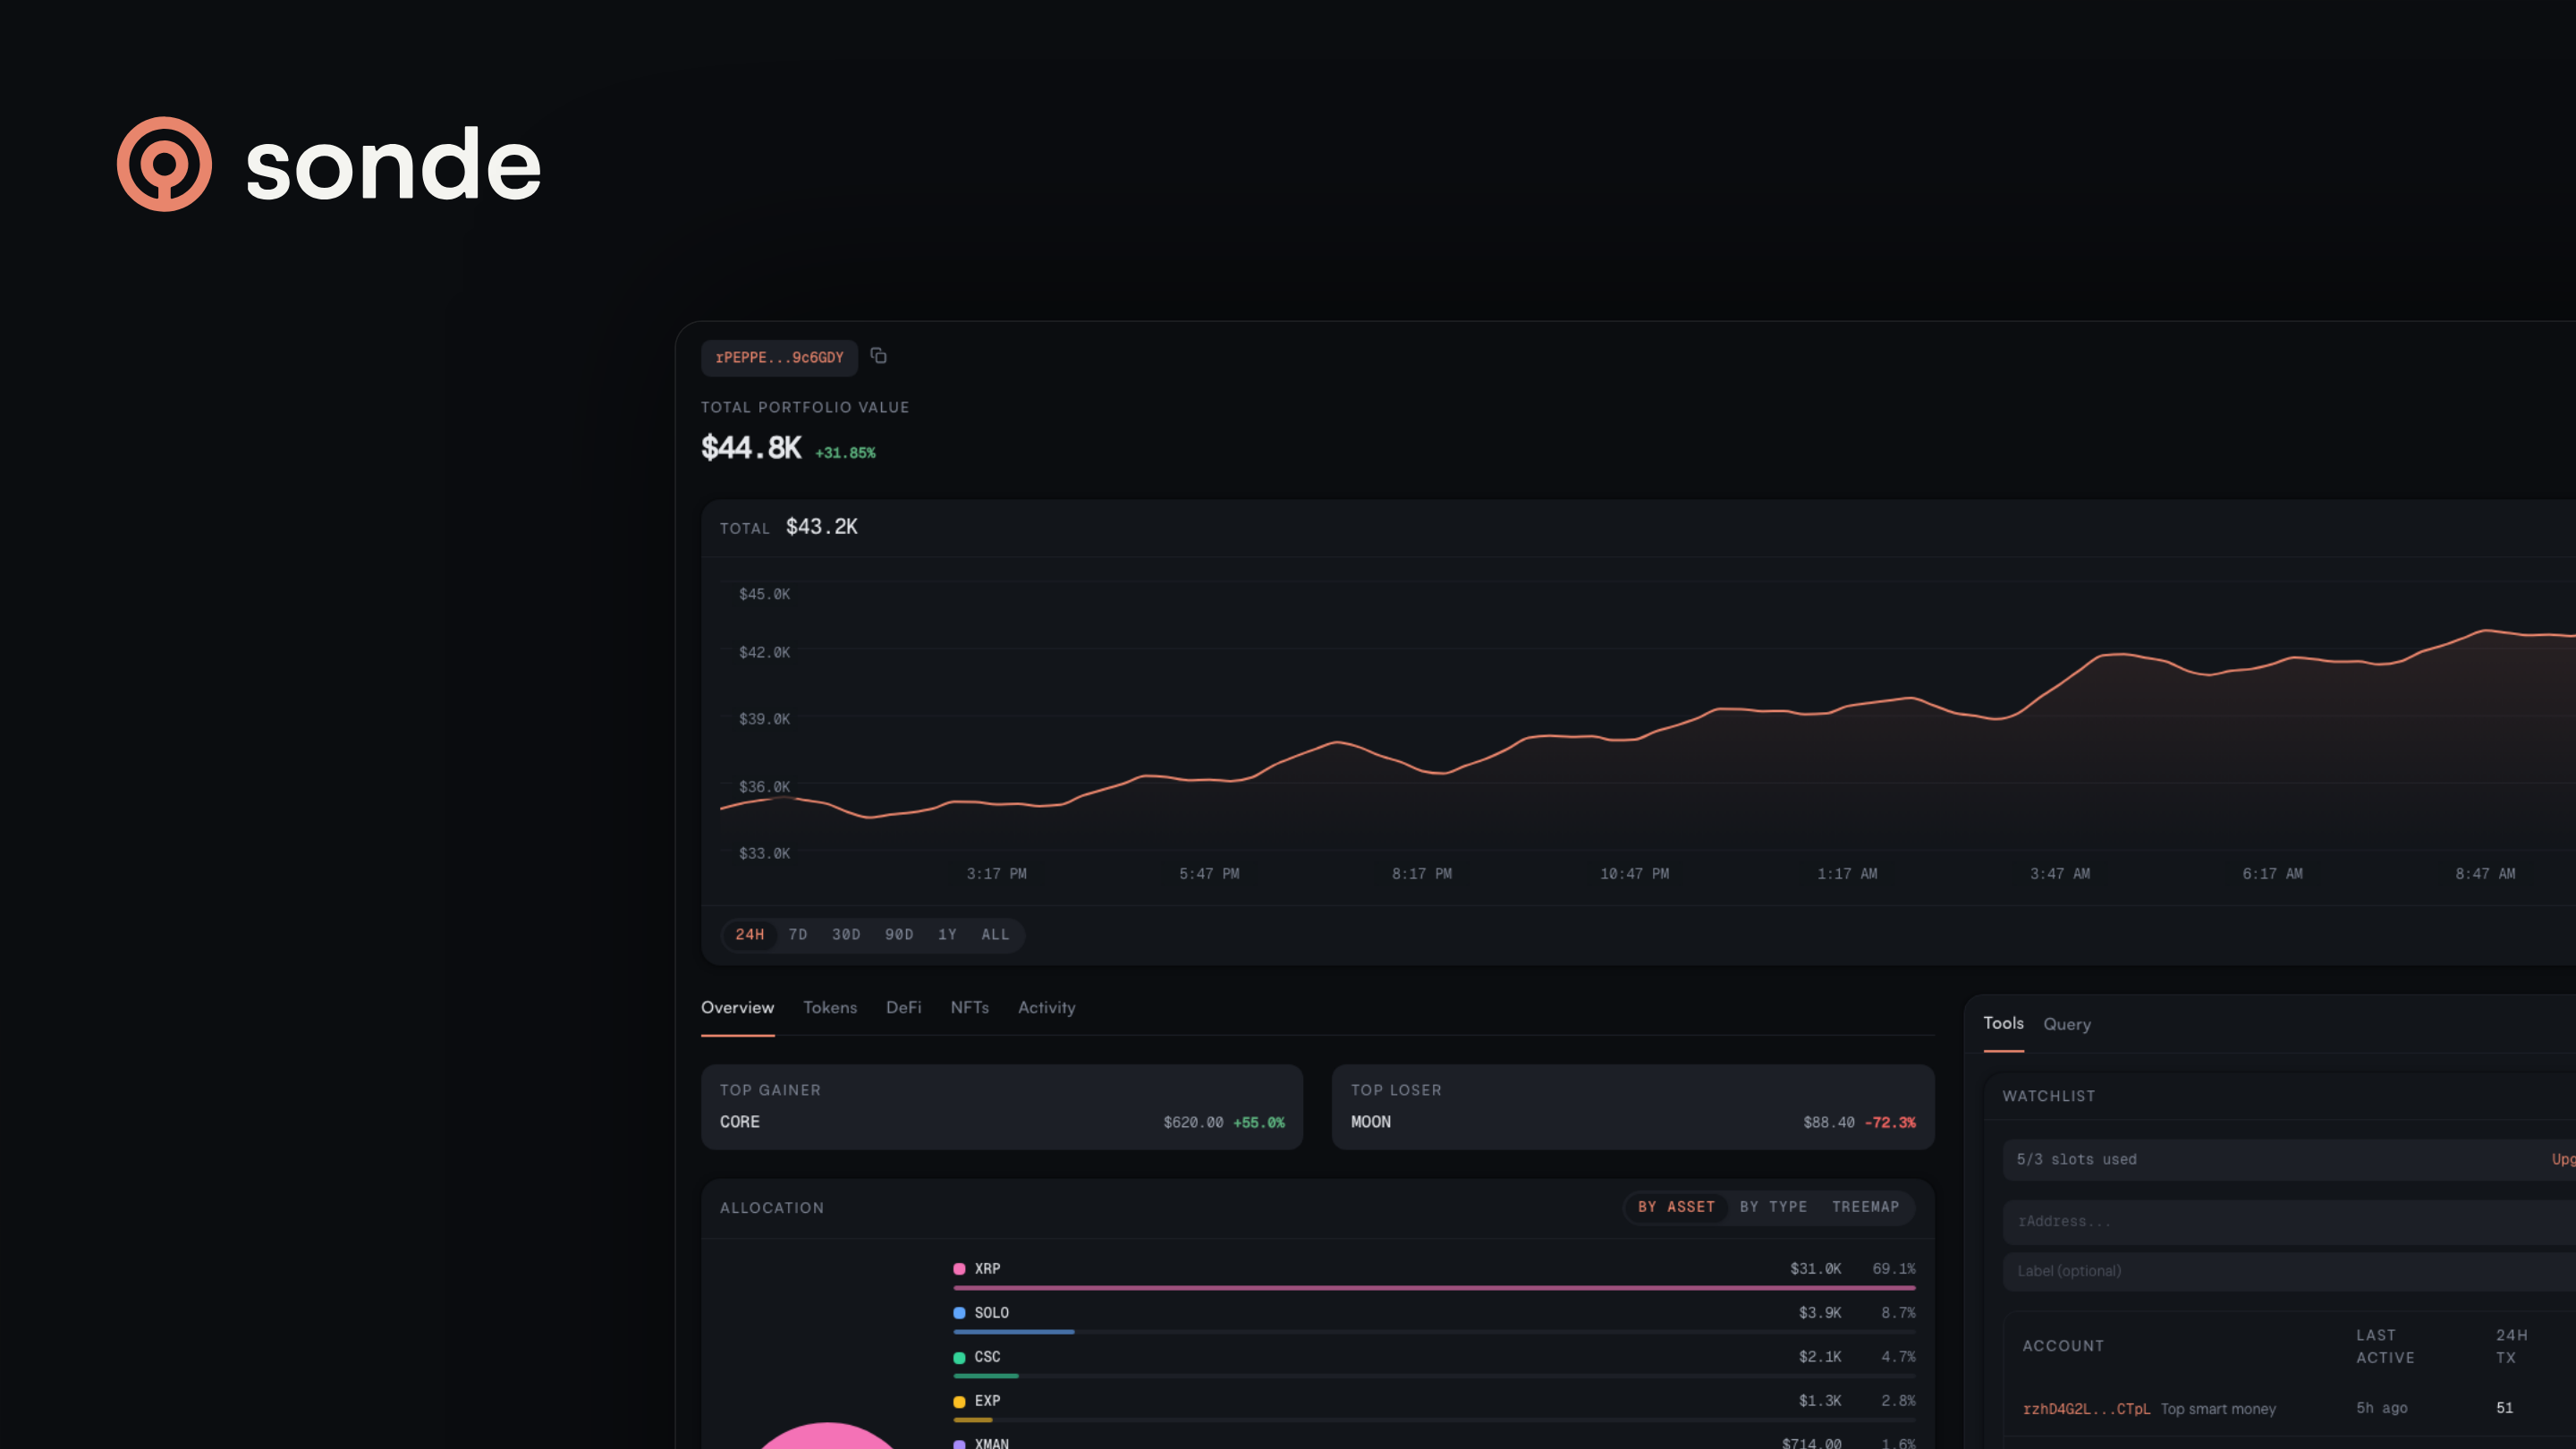
Task: Click the ACCOUNT column header
Action: pyautogui.click(x=2063, y=1346)
